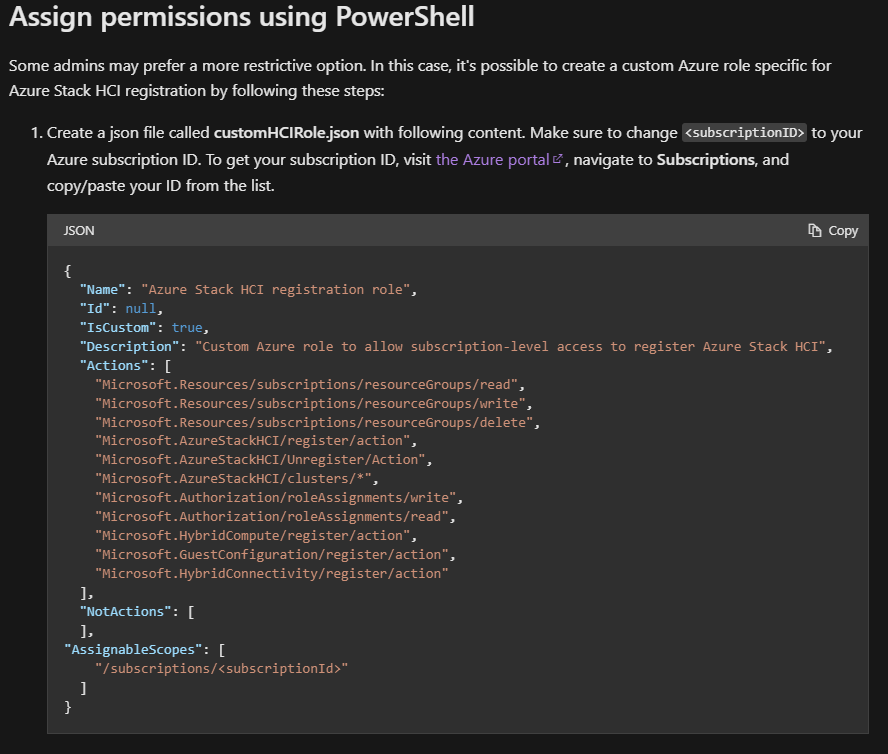Click the copy icon in code header
This screenshot has width=888, height=754.
814,231
